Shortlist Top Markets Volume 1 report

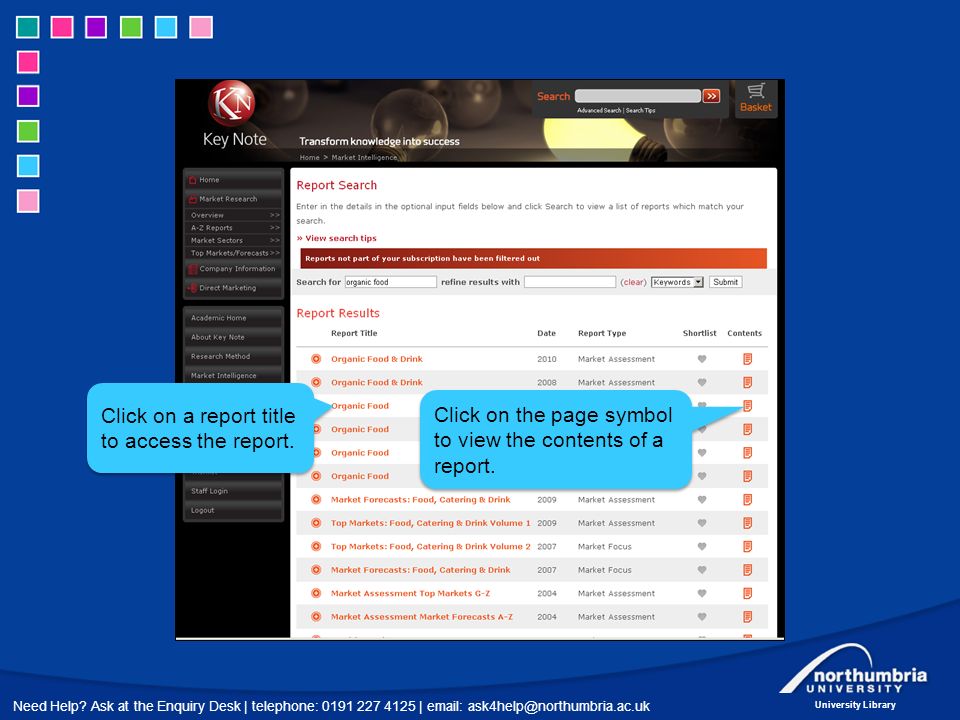coord(702,523)
